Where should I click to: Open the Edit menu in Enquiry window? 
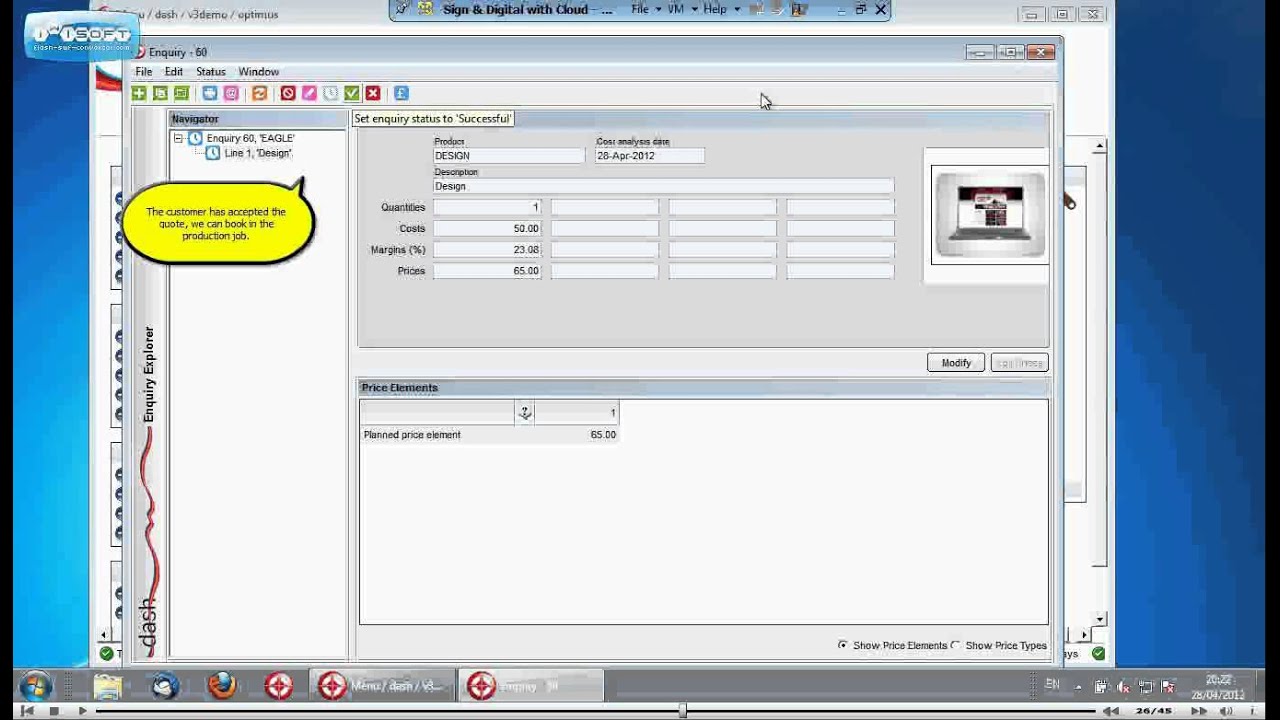pyautogui.click(x=174, y=72)
